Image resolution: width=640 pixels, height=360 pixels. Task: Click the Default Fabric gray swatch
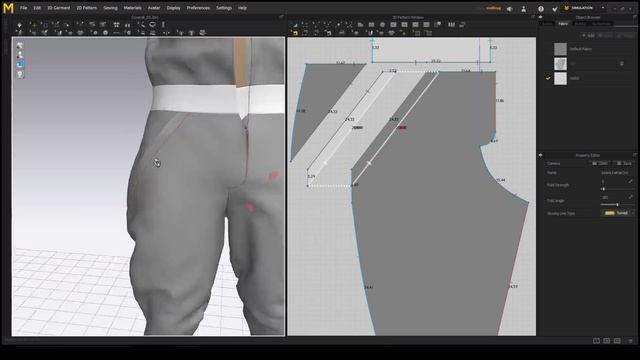(560, 49)
